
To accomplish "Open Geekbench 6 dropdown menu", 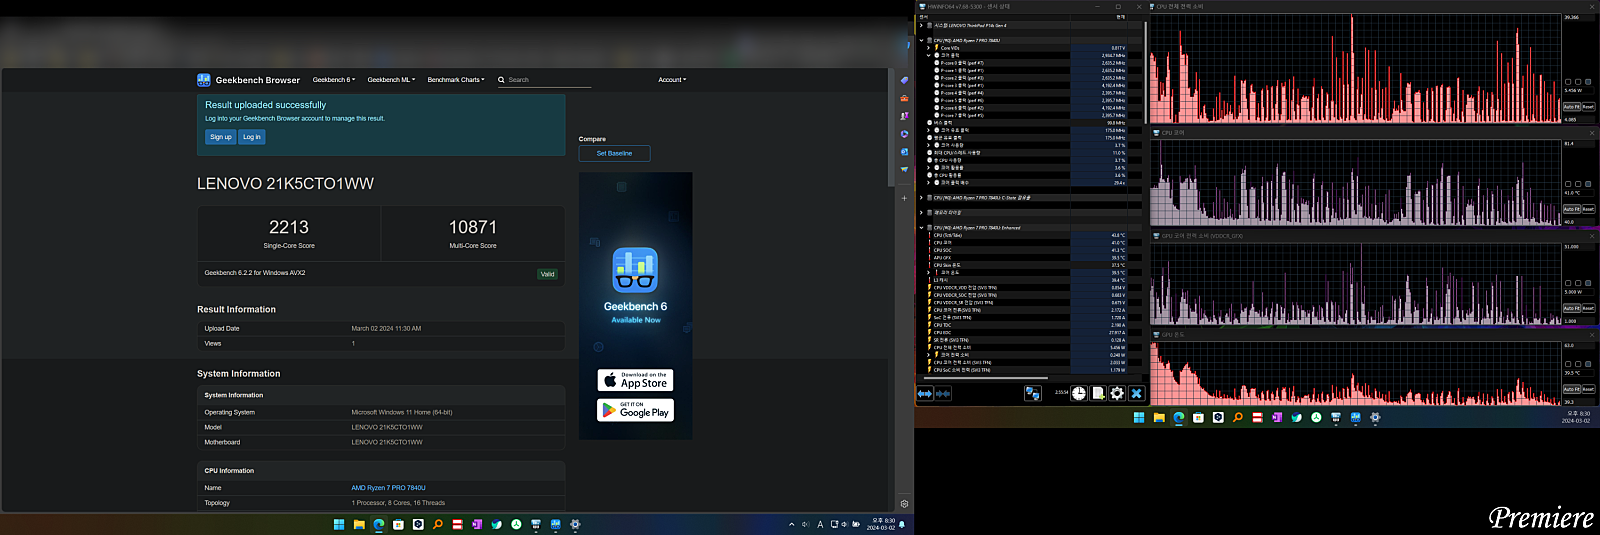I will (334, 80).
